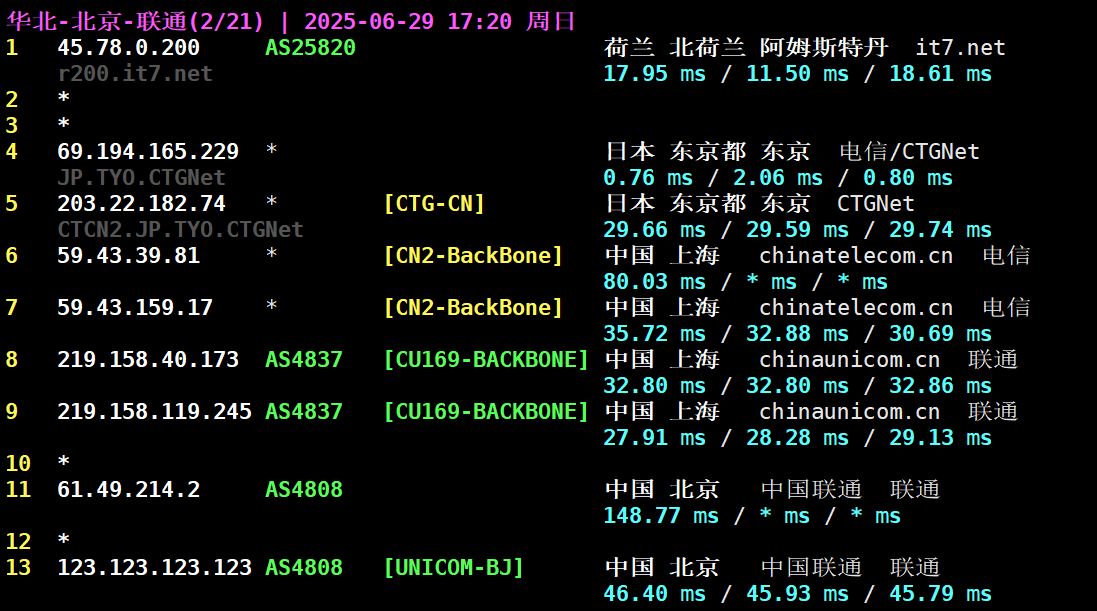Select chinatelecom.cn on hop 6
This screenshot has width=1097, height=611.
coord(856,255)
